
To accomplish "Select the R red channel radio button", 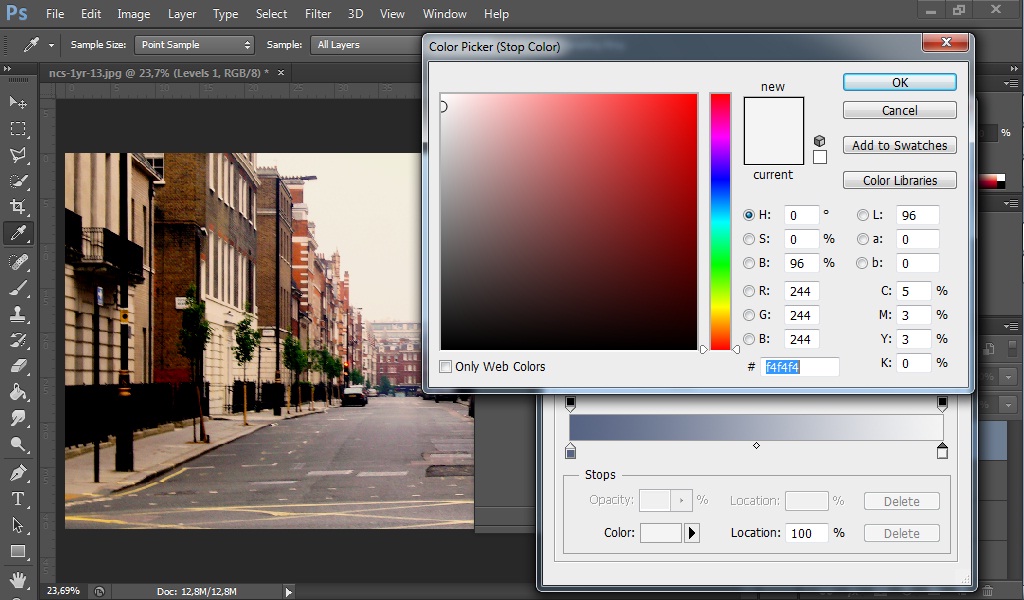I will (749, 291).
